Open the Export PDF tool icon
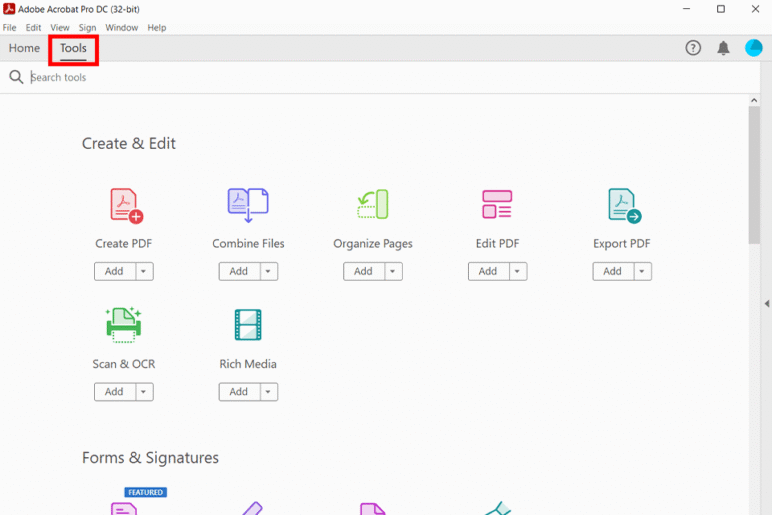 [624, 205]
